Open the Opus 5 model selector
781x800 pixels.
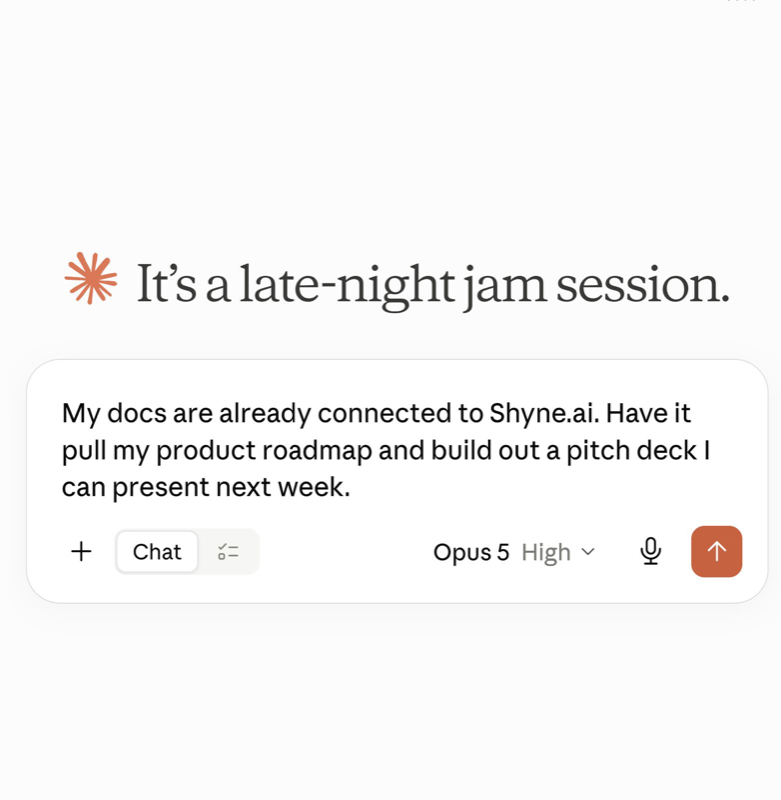[471, 552]
